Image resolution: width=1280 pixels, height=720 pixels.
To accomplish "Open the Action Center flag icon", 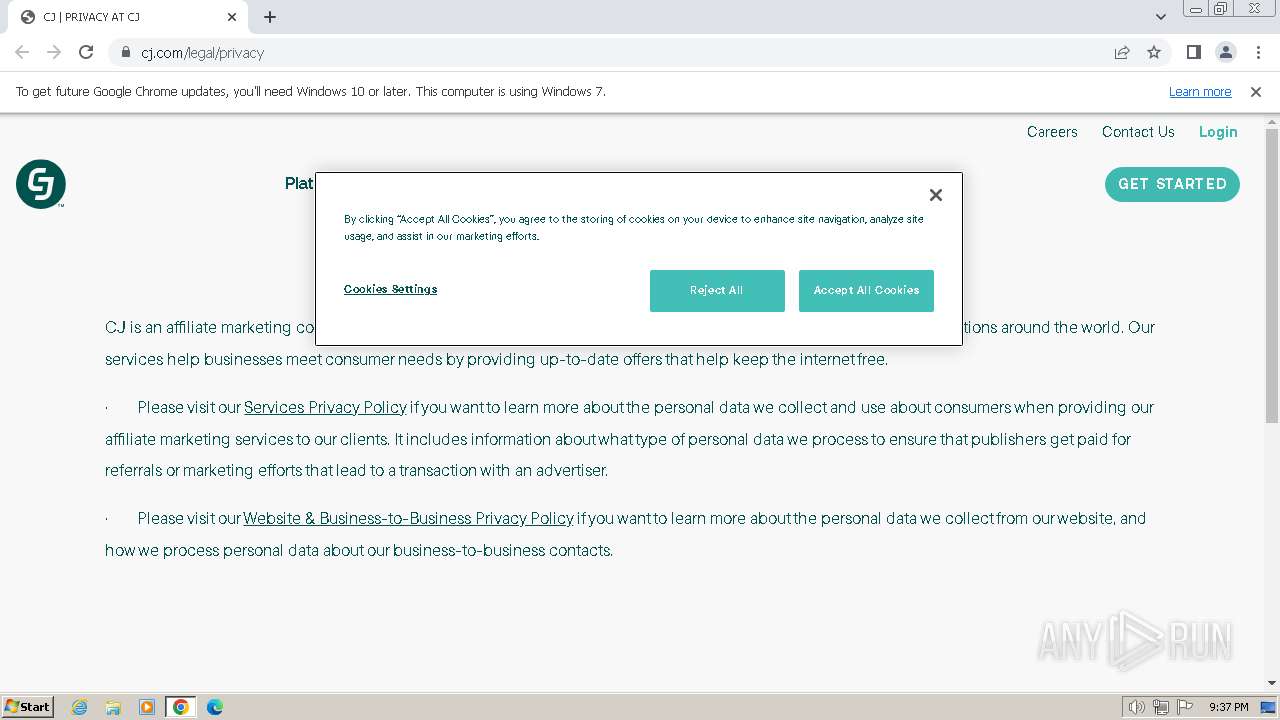I will (1185, 707).
